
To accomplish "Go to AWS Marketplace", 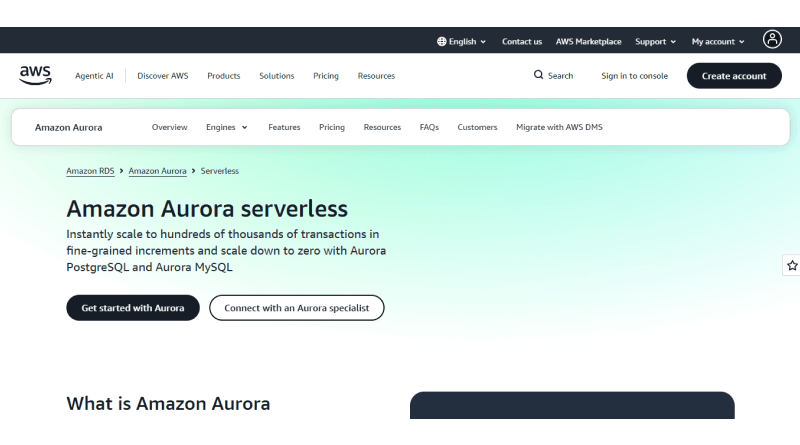I will [588, 41].
